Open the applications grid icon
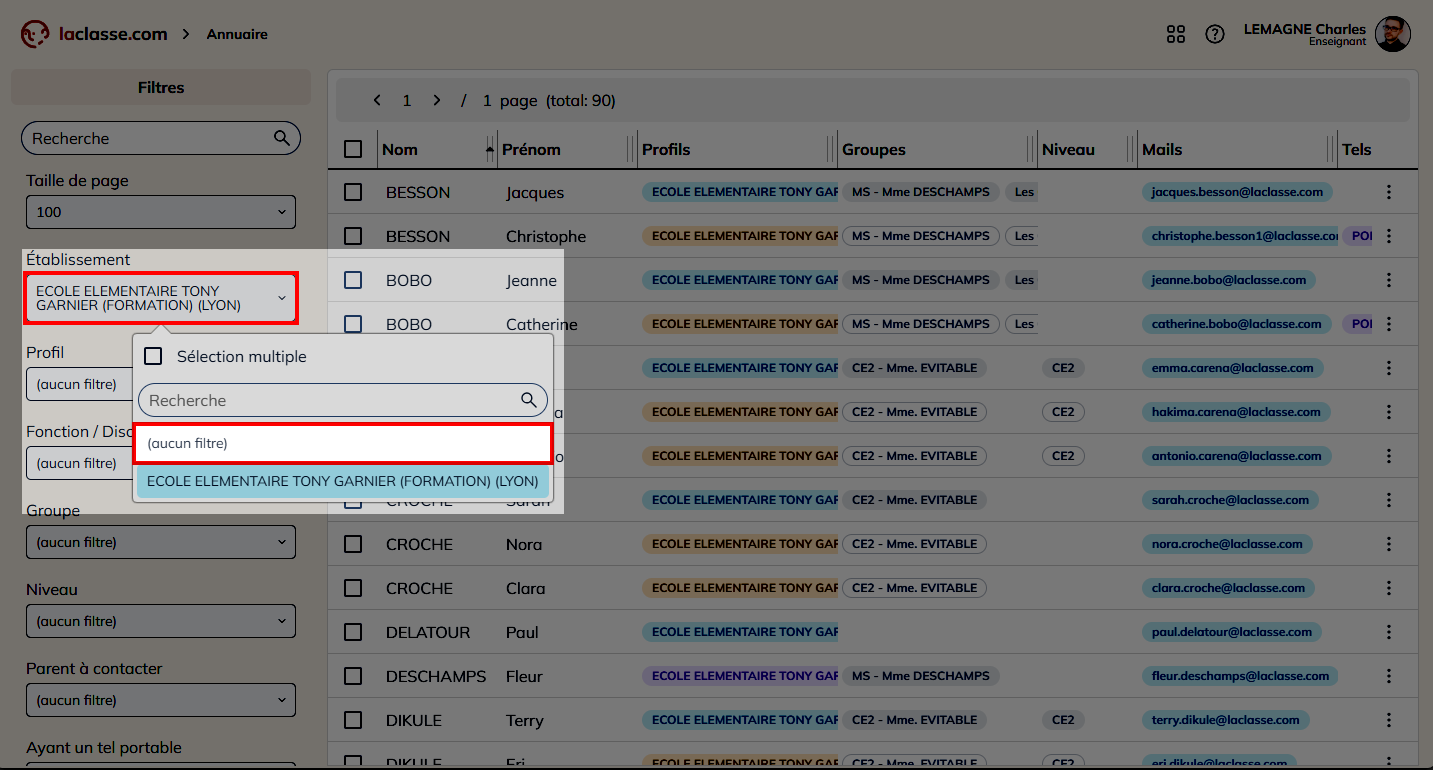The width and height of the screenshot is (1433, 770). (x=1176, y=34)
